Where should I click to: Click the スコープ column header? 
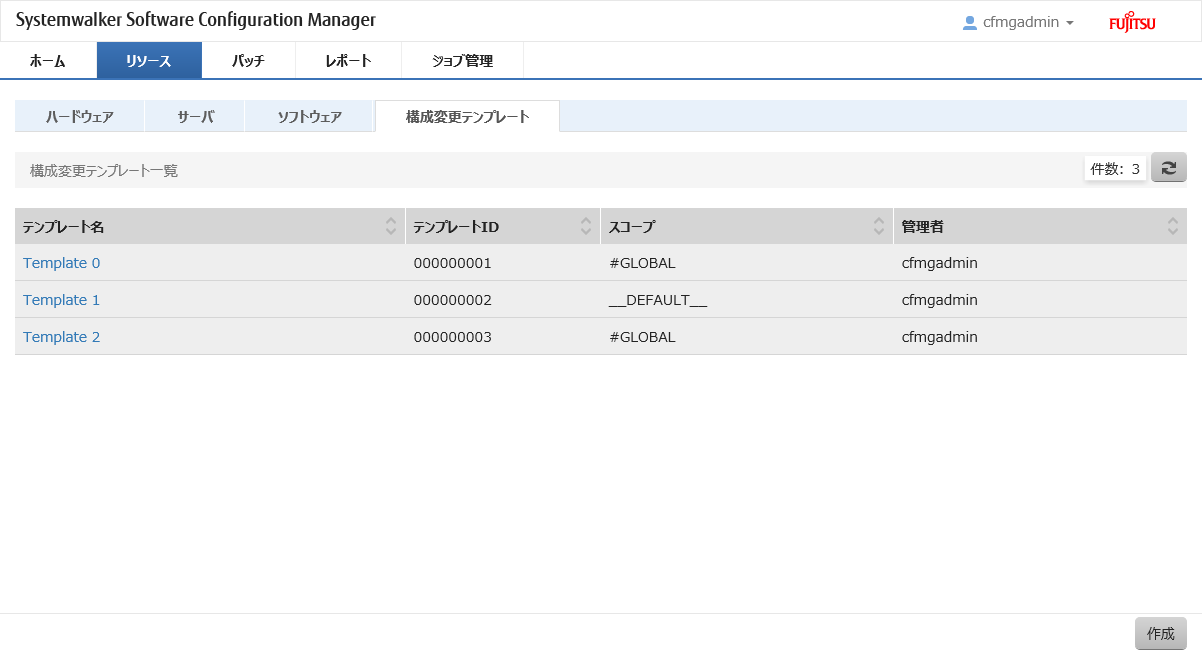coord(747,227)
